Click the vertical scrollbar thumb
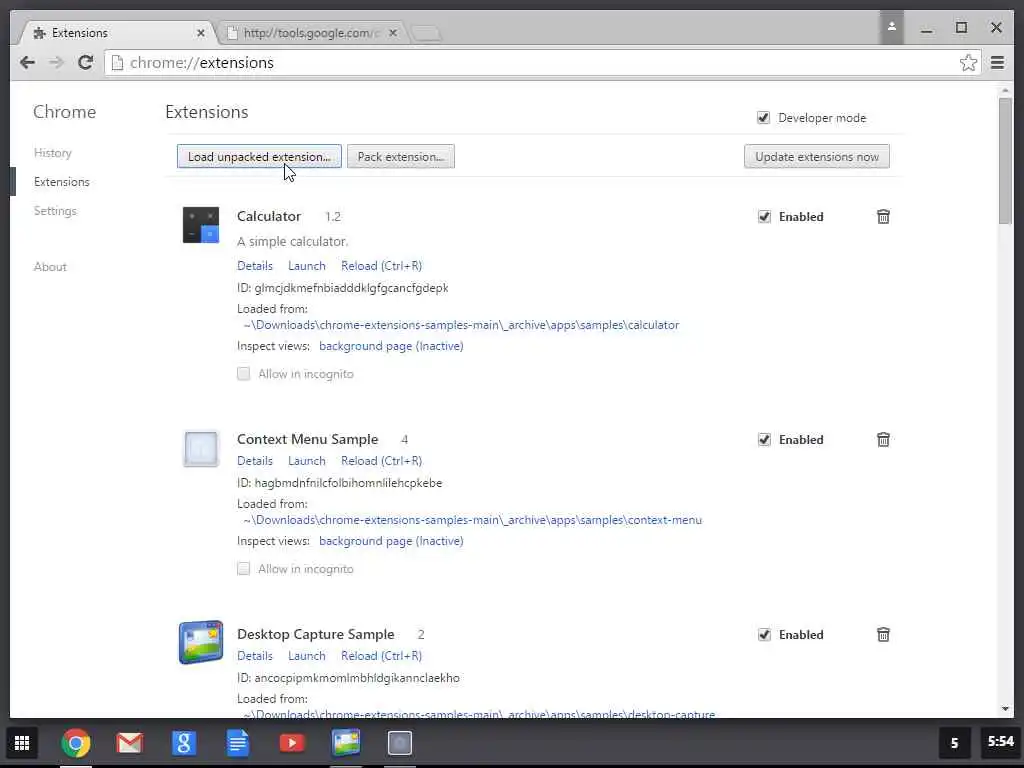Screen dimensions: 1024x768 (x=1005, y=161)
